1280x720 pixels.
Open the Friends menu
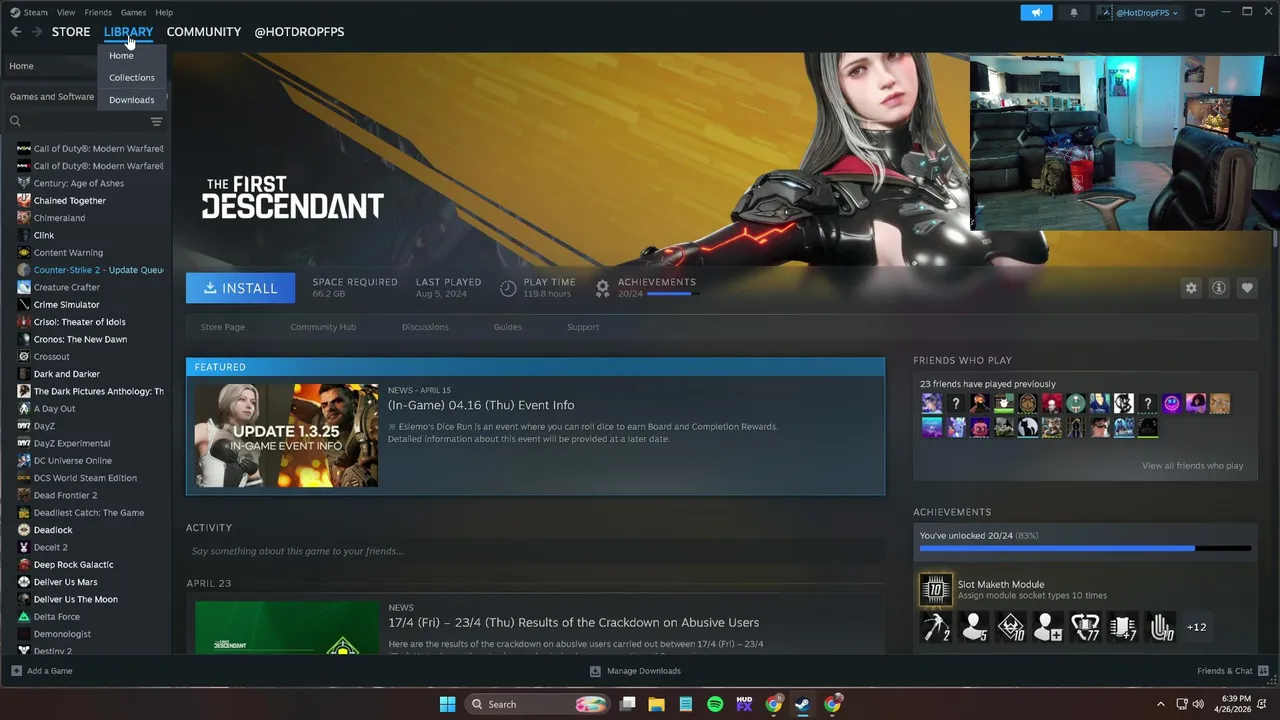(x=98, y=12)
